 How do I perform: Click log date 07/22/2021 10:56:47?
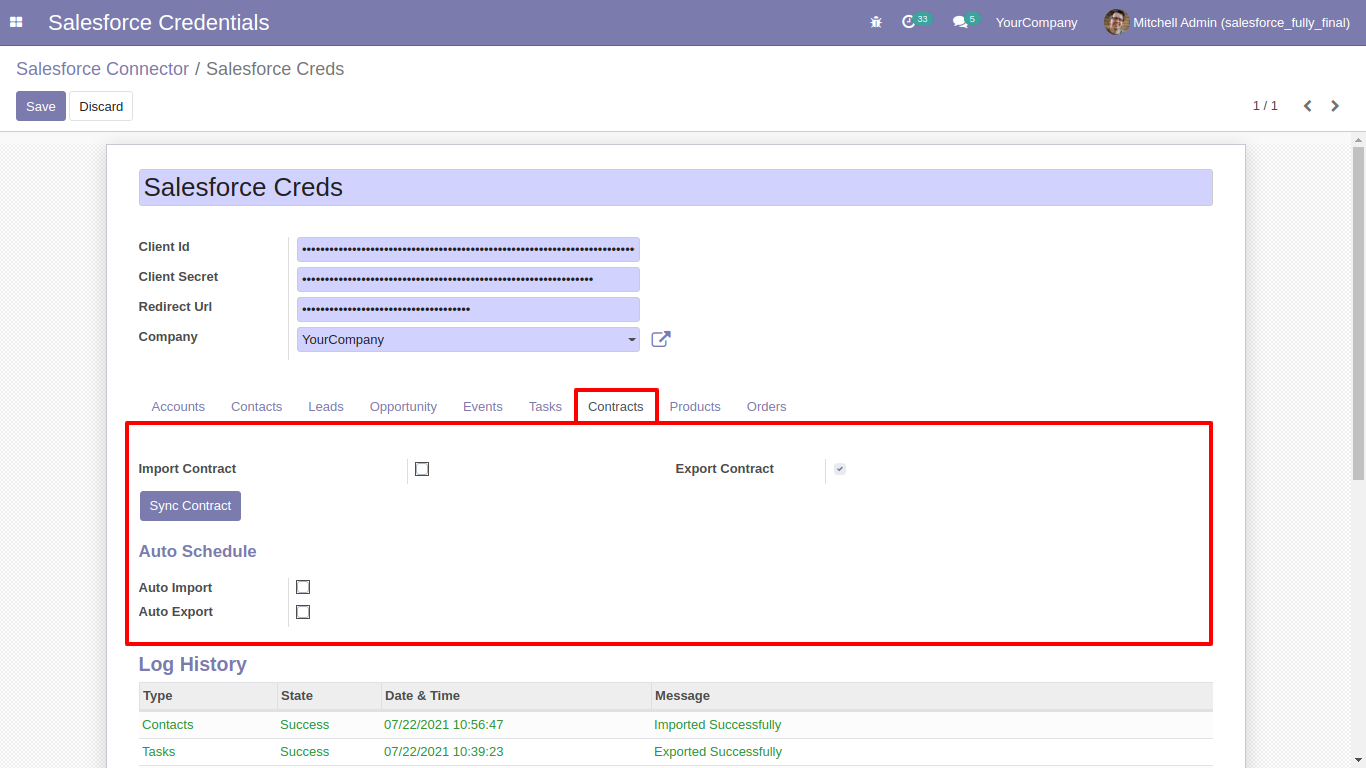click(444, 725)
